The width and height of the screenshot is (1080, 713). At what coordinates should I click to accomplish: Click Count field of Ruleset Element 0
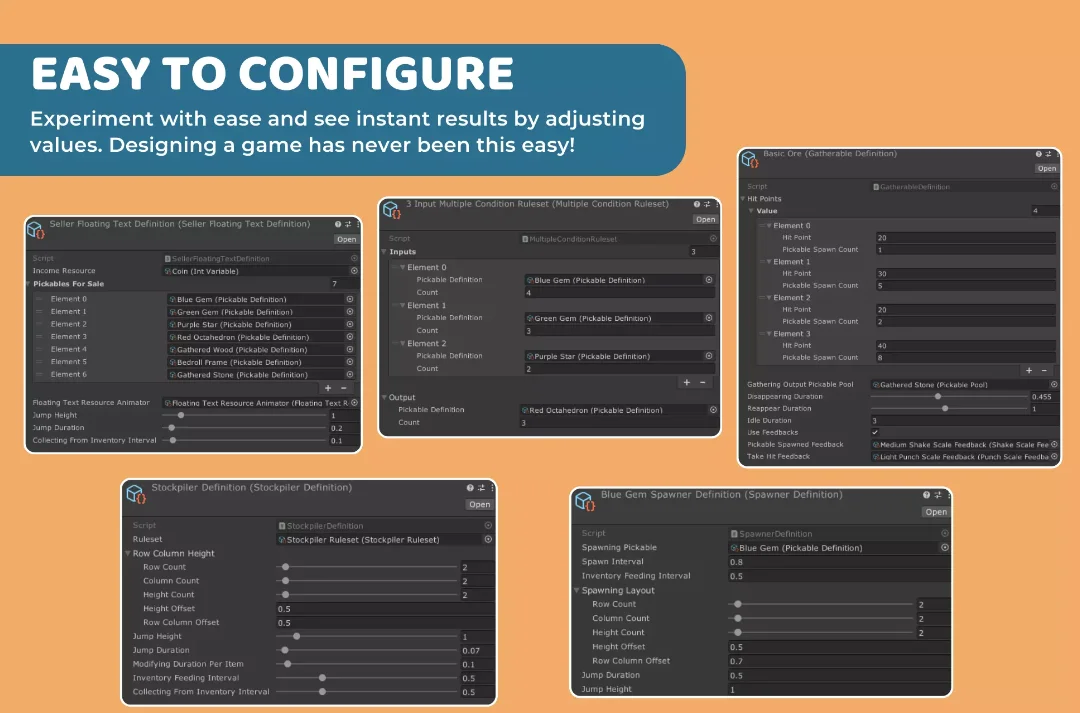point(619,293)
